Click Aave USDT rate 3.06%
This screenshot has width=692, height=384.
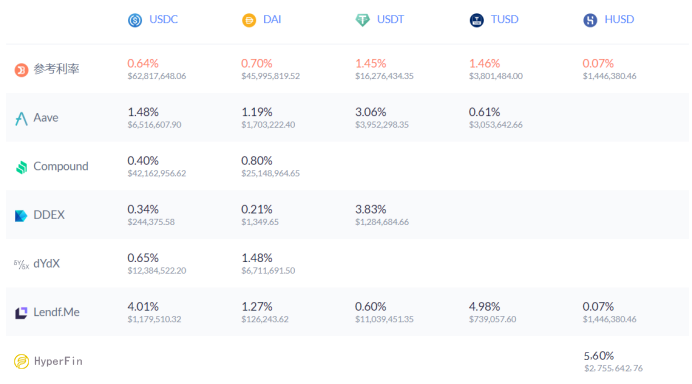371,112
